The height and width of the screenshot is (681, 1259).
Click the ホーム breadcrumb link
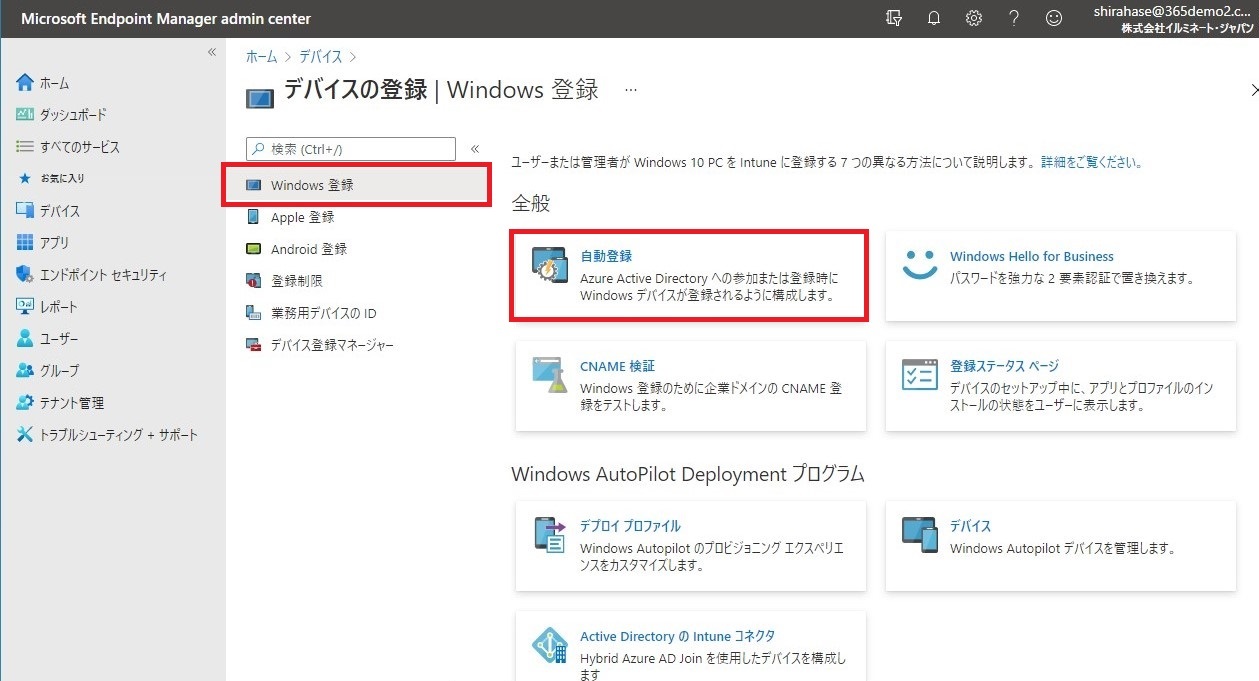(261, 57)
